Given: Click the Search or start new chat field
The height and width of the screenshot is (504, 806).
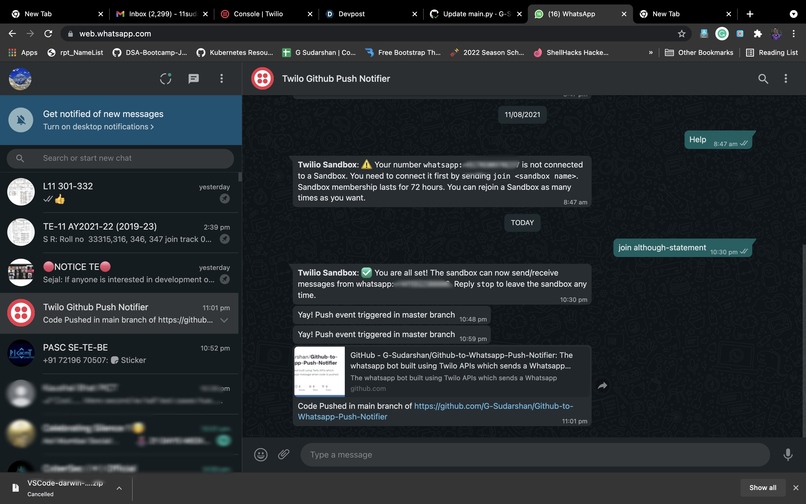Looking at the screenshot, I should coord(120,158).
